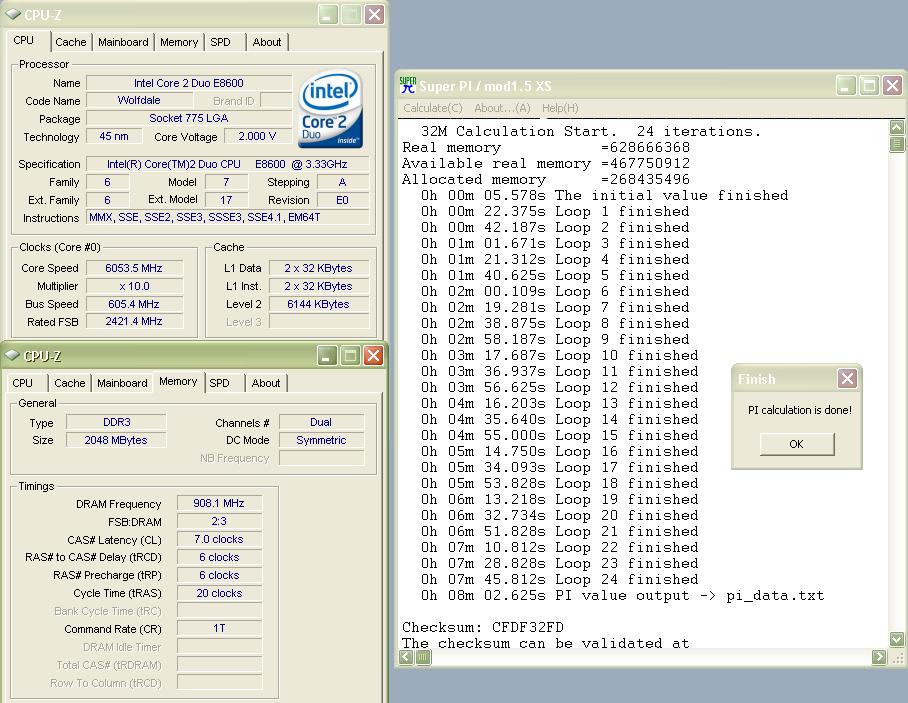Click the CAS# Latency value '7.0 clocks'
Viewport: 908px width, 703px height.
click(219, 539)
